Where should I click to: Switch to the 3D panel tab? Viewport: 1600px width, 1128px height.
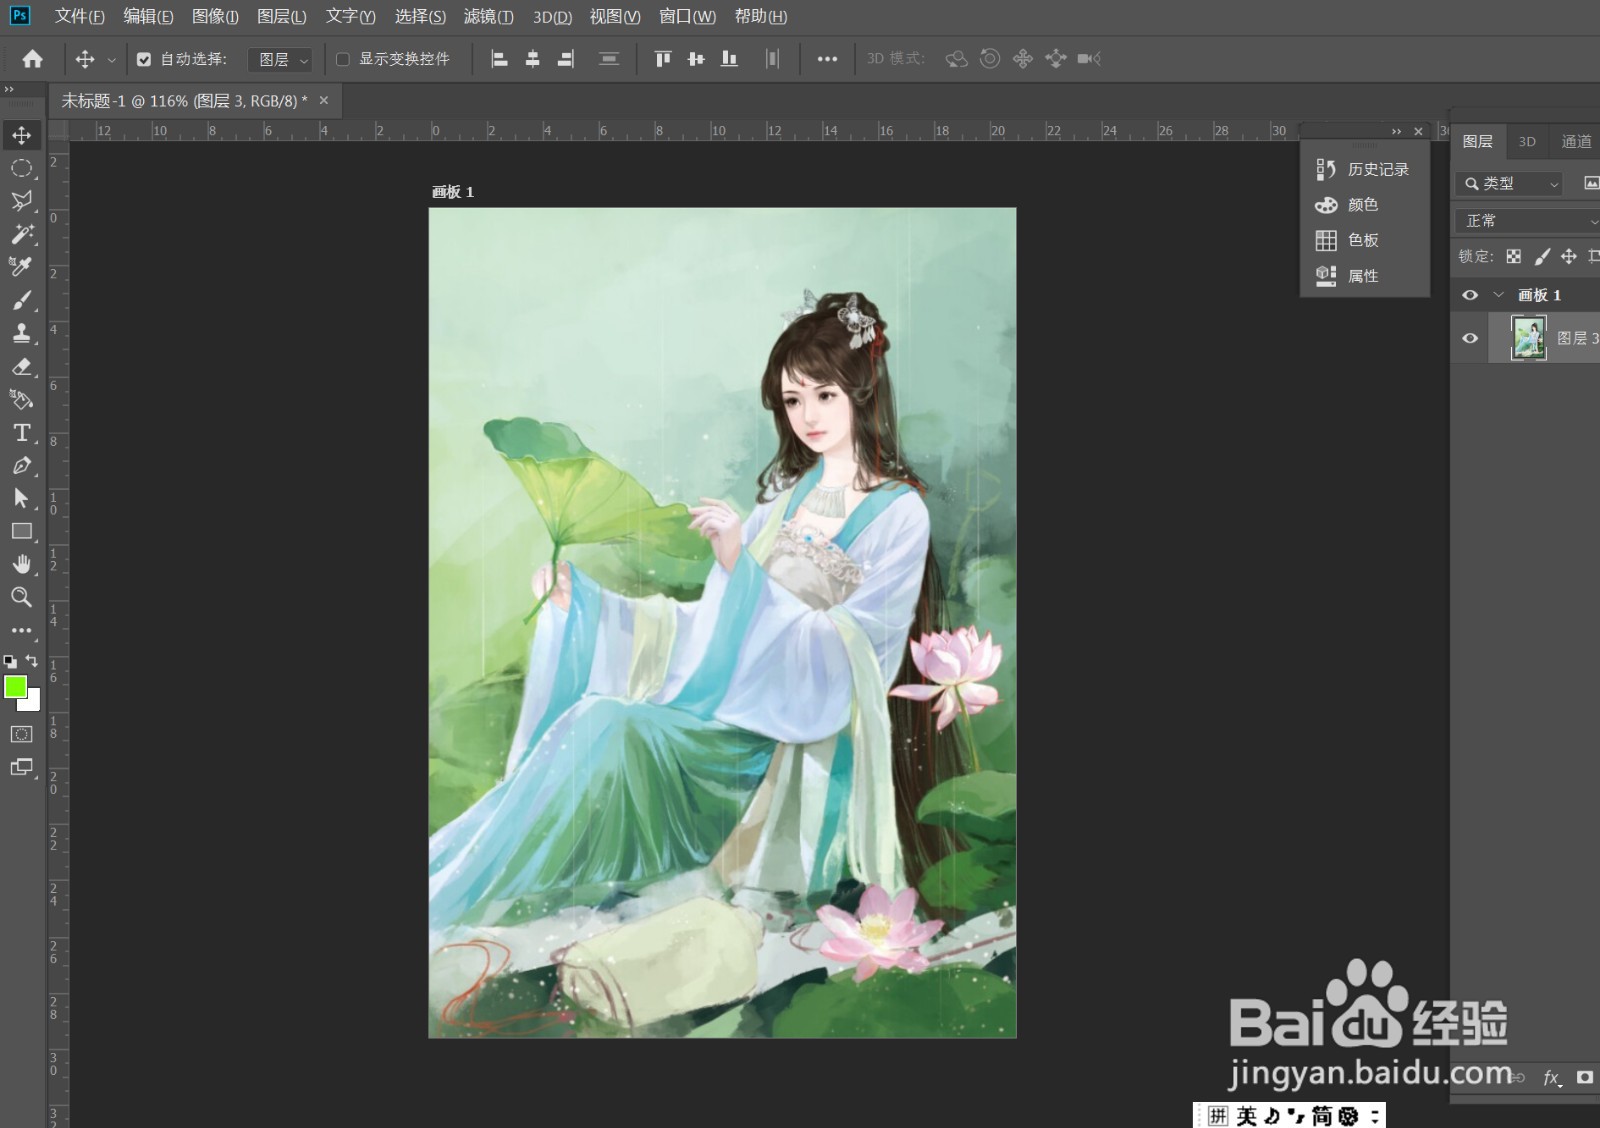[1527, 142]
